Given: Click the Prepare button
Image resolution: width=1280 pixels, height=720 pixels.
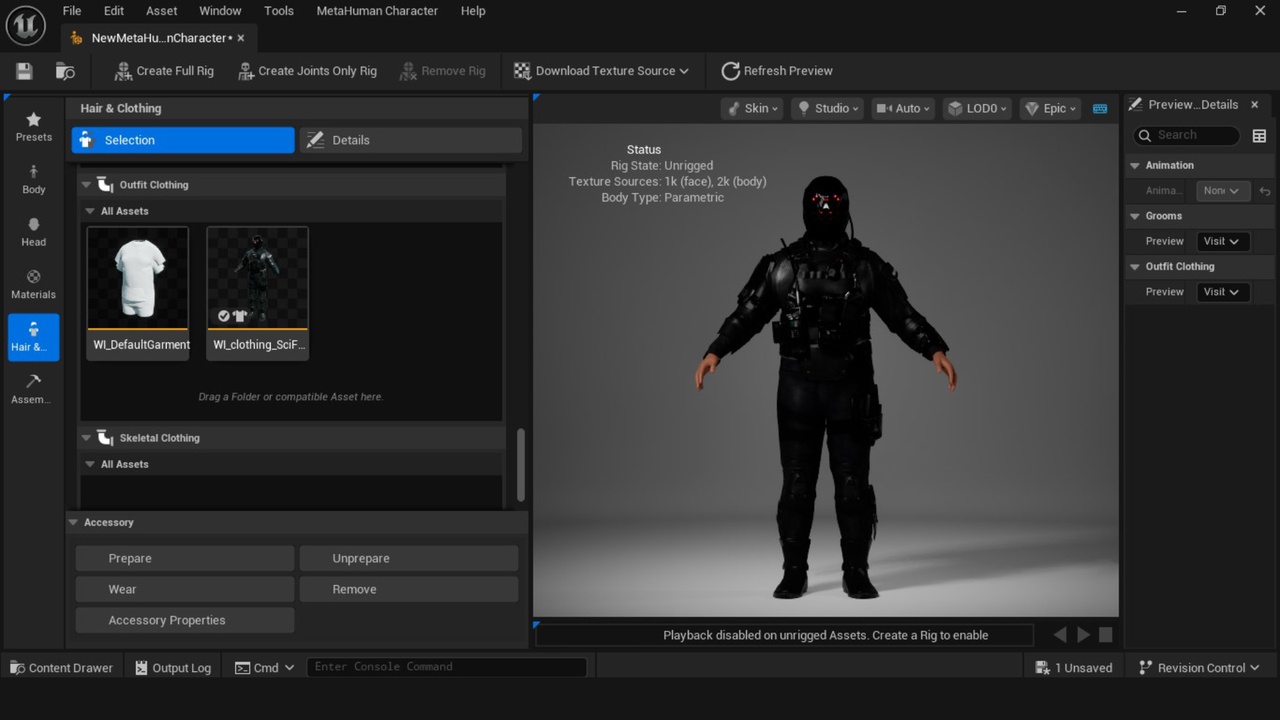Looking at the screenshot, I should 185,558.
